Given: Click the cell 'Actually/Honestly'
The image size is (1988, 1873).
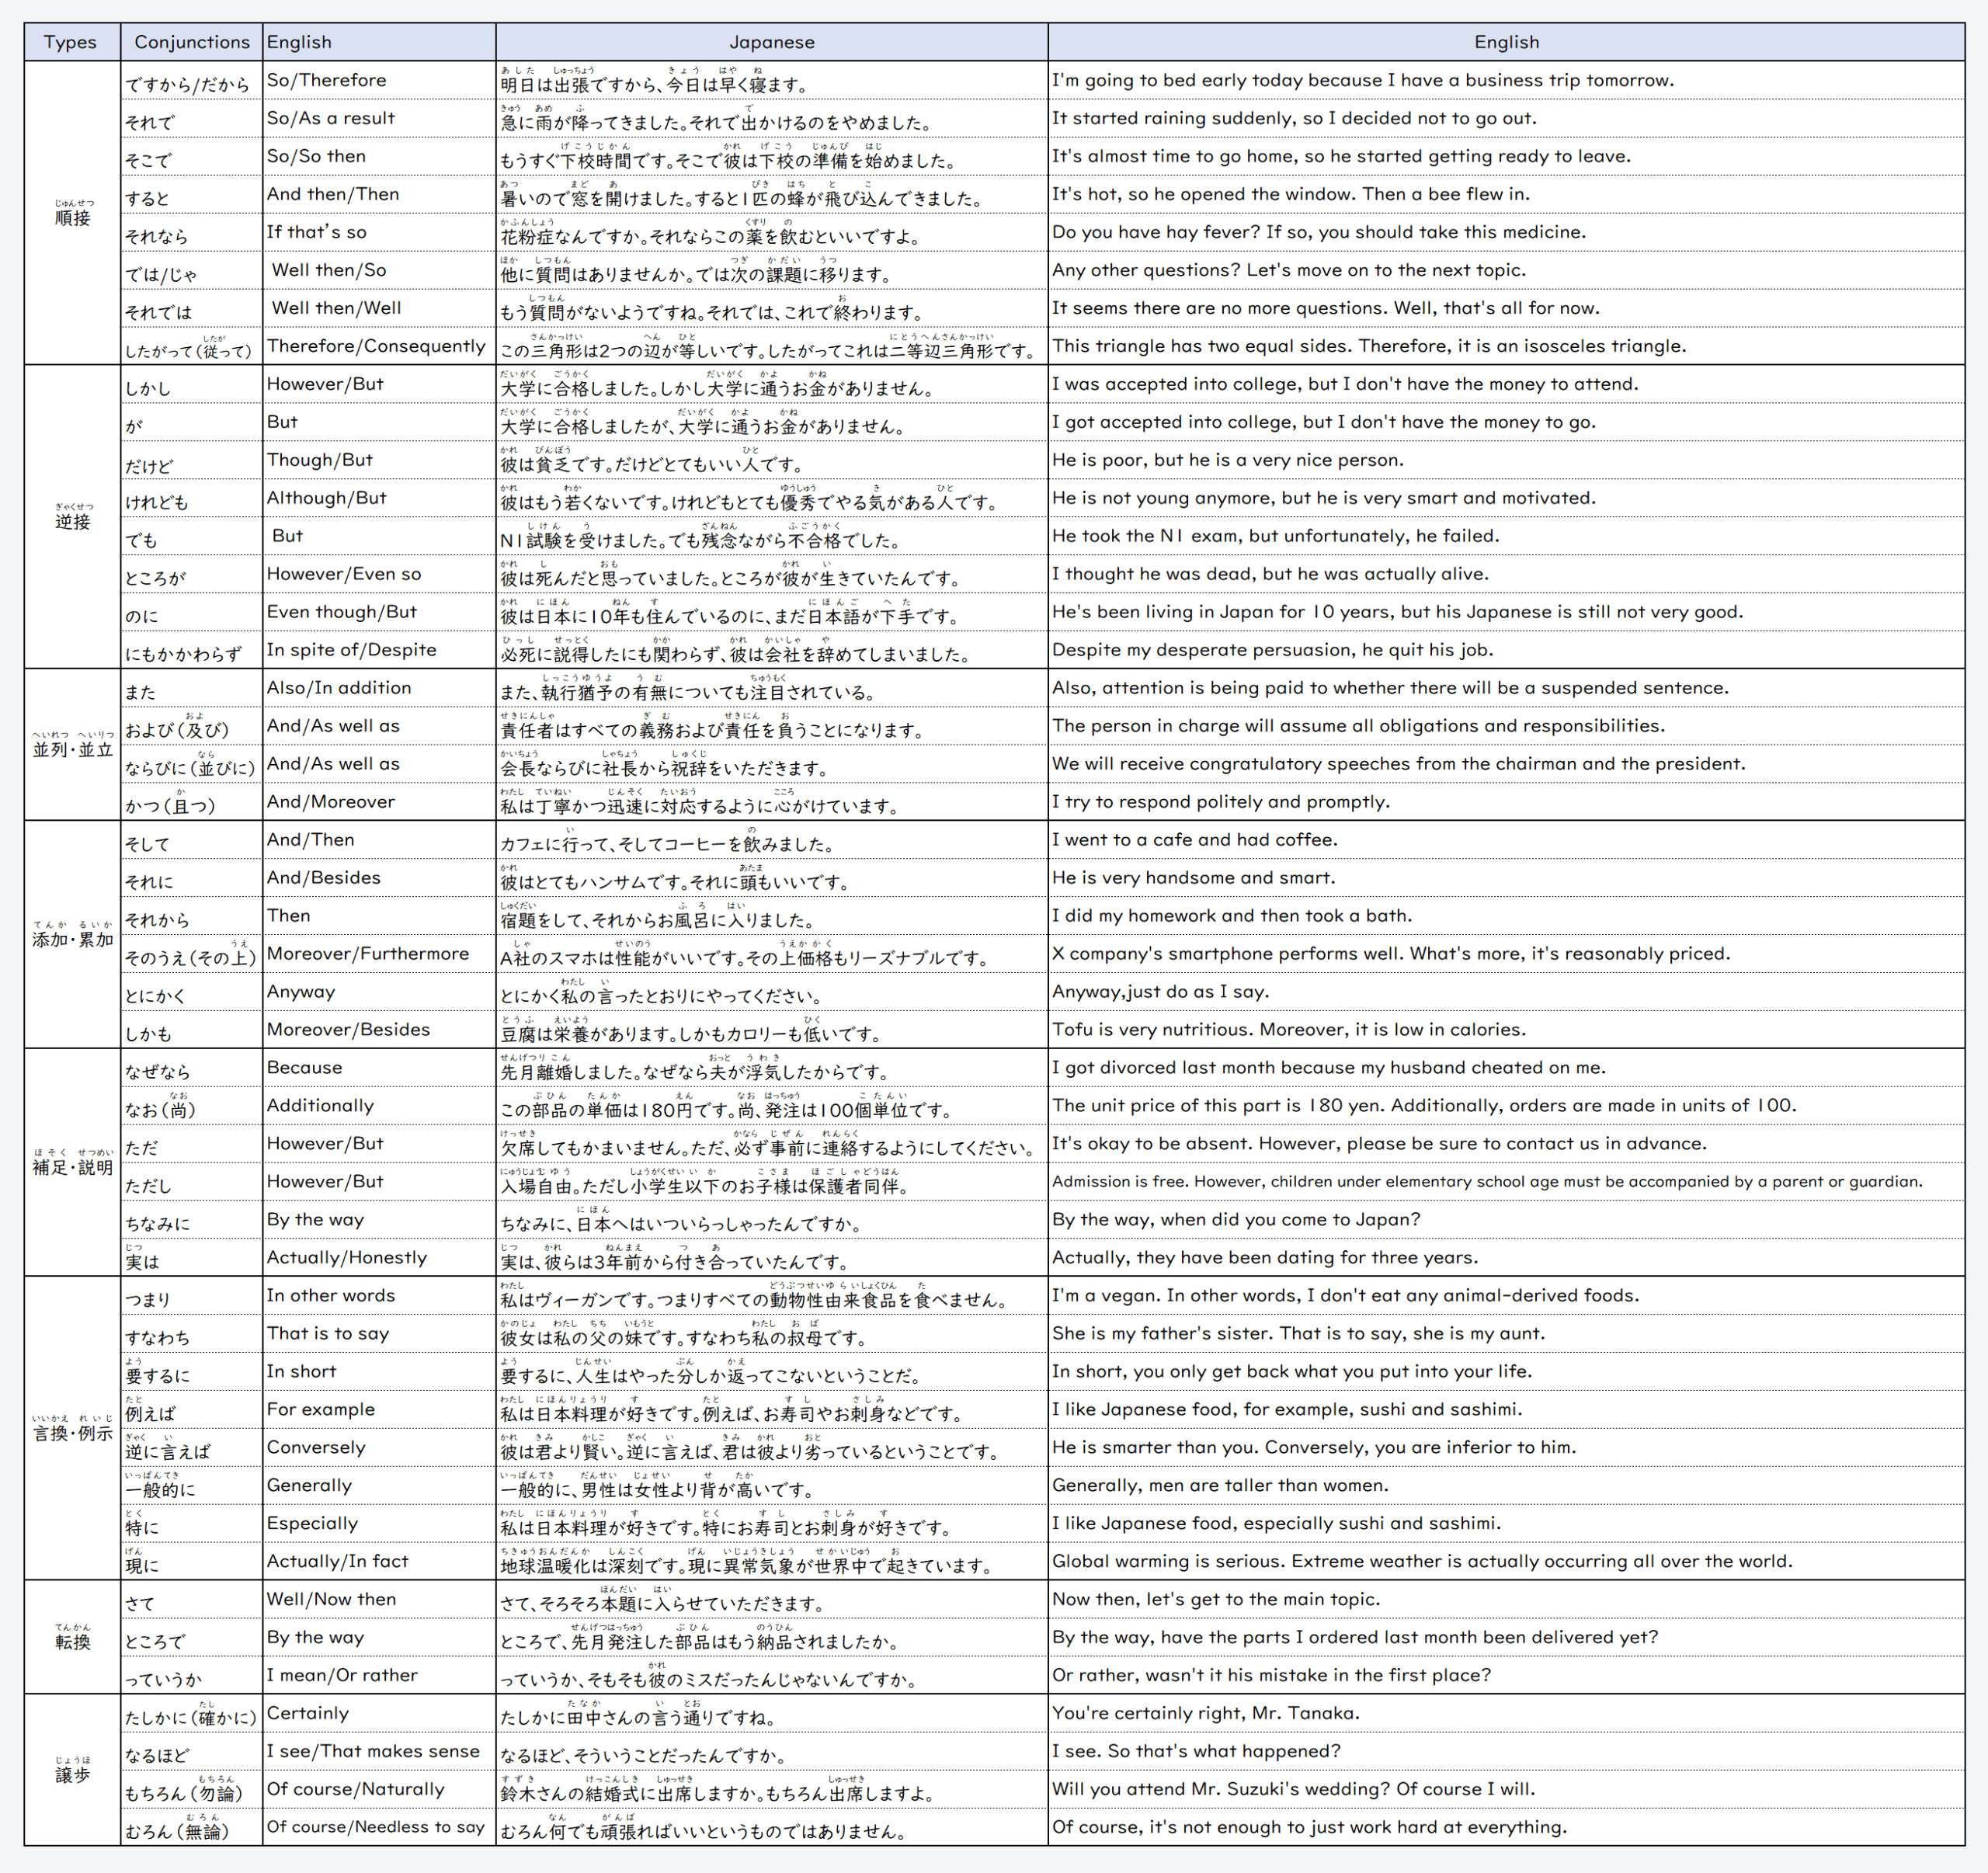Looking at the screenshot, I should 379,1258.
